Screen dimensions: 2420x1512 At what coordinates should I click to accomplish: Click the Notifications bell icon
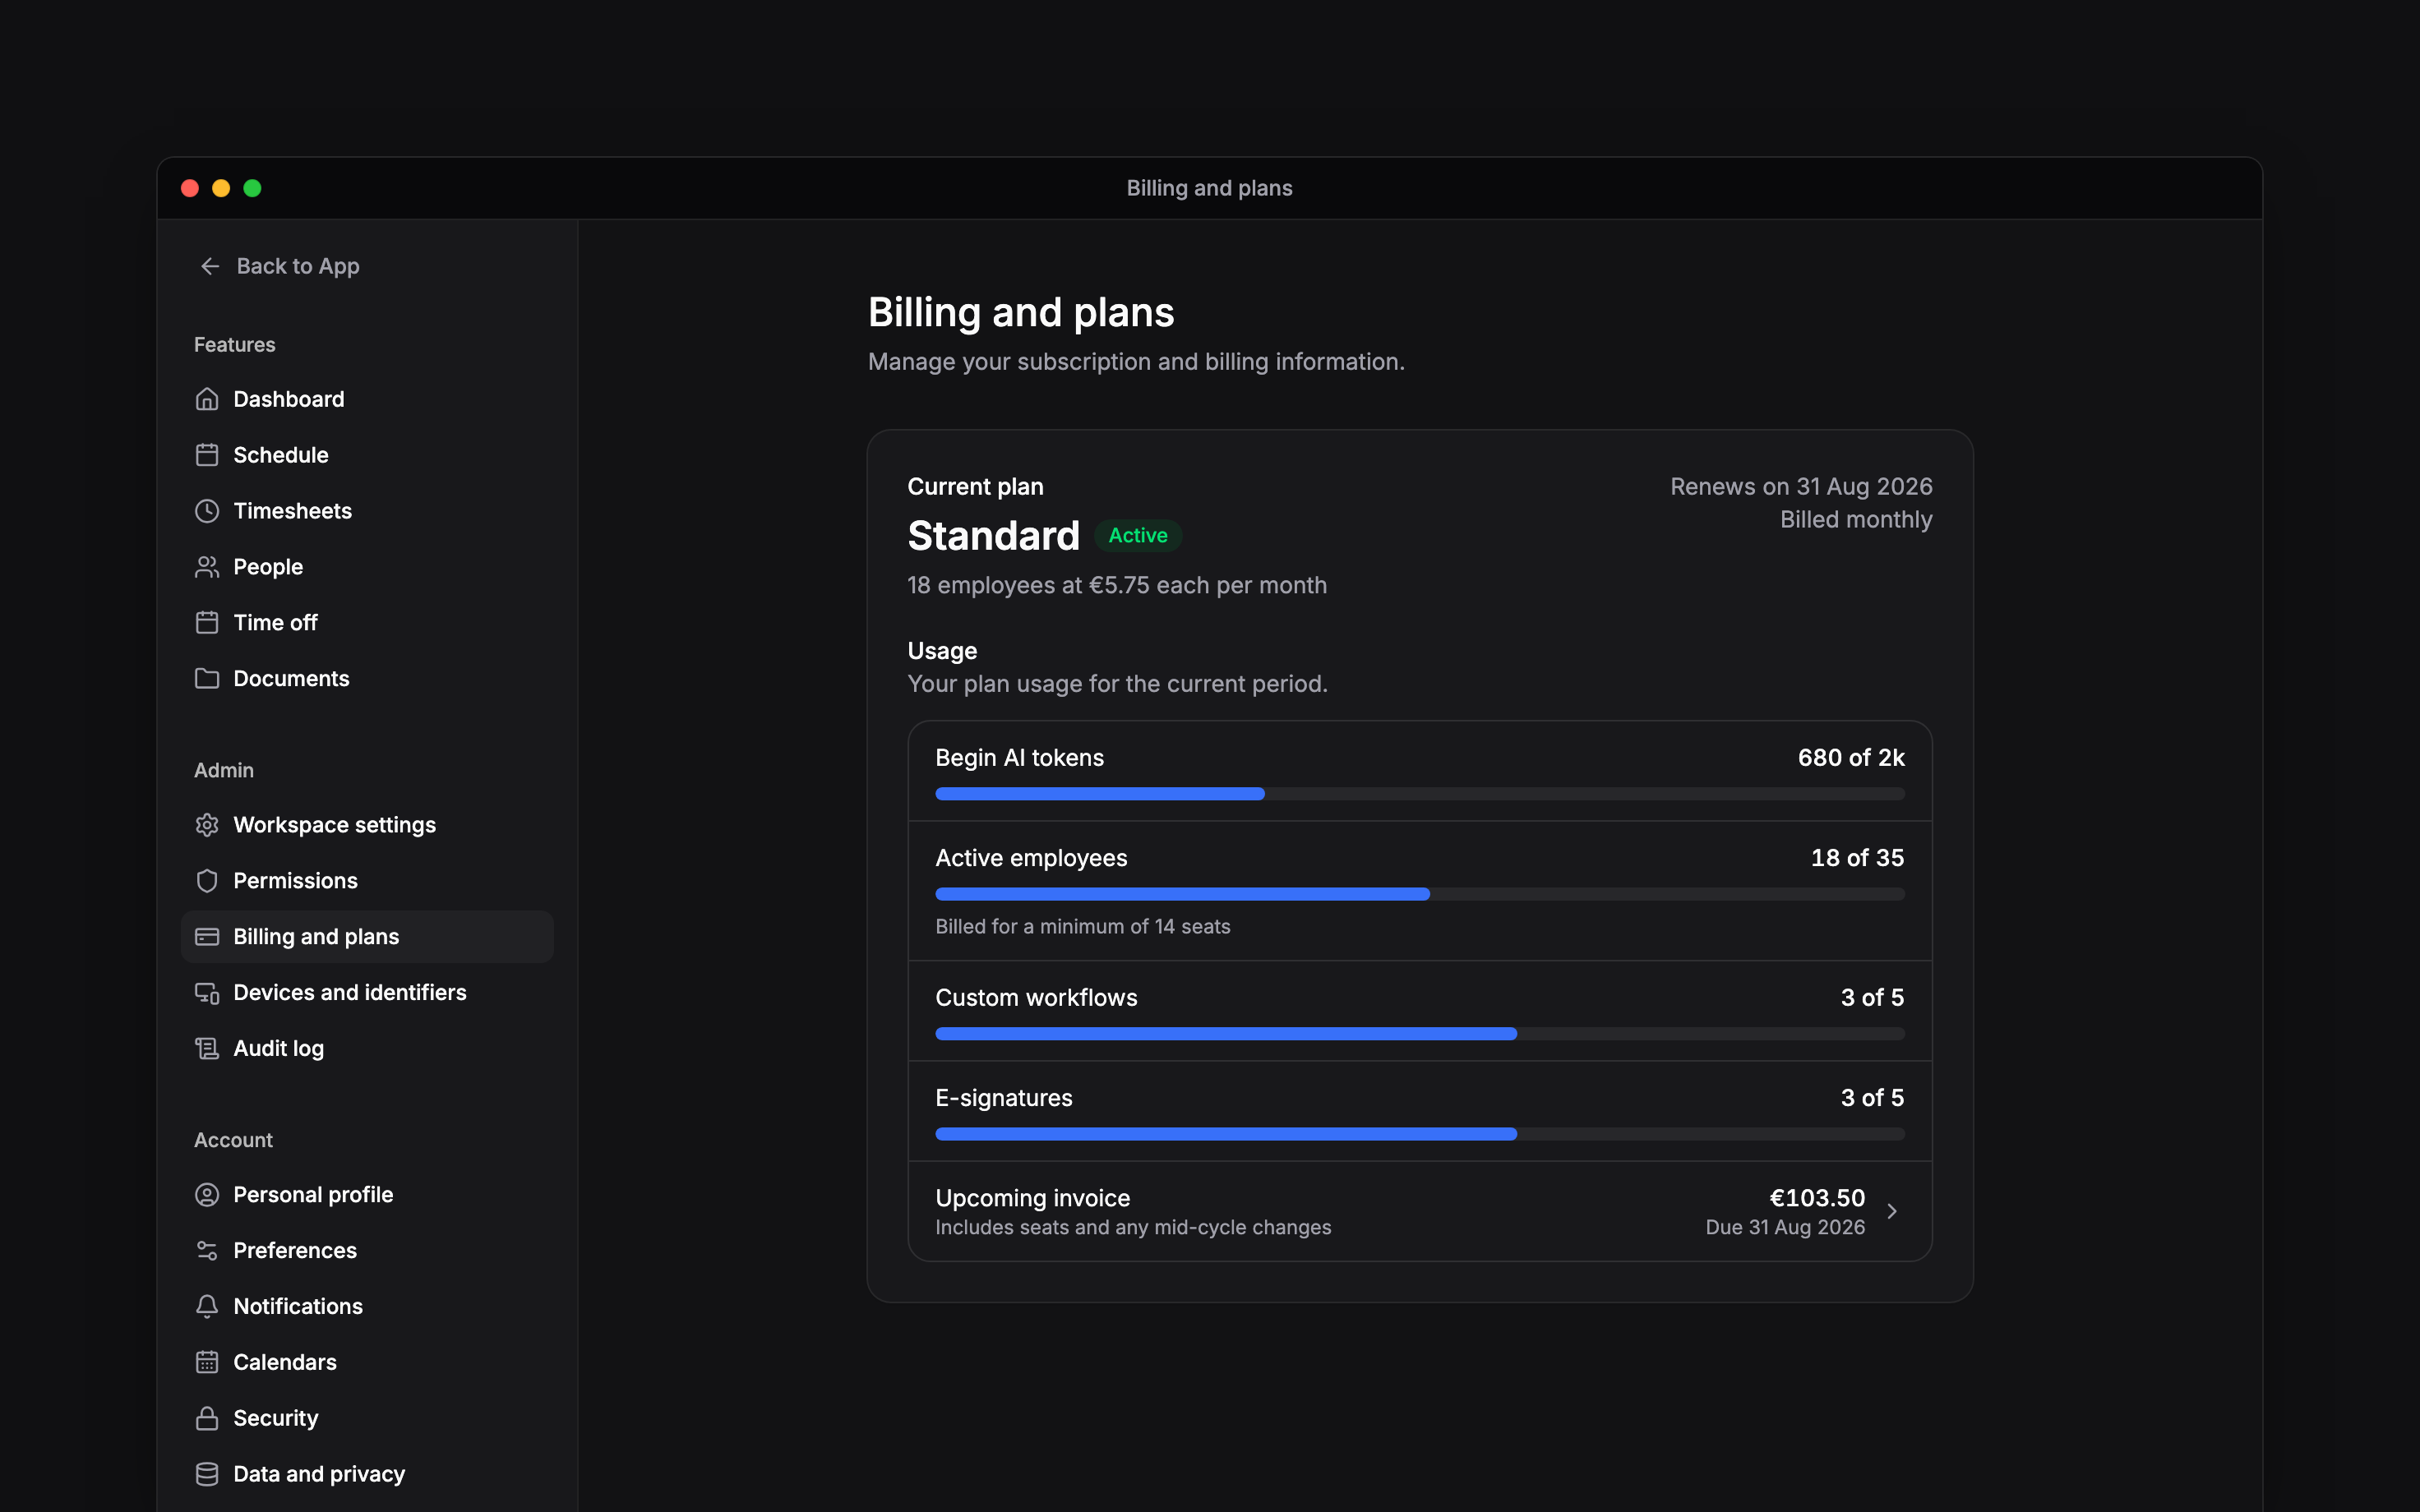[207, 1307]
